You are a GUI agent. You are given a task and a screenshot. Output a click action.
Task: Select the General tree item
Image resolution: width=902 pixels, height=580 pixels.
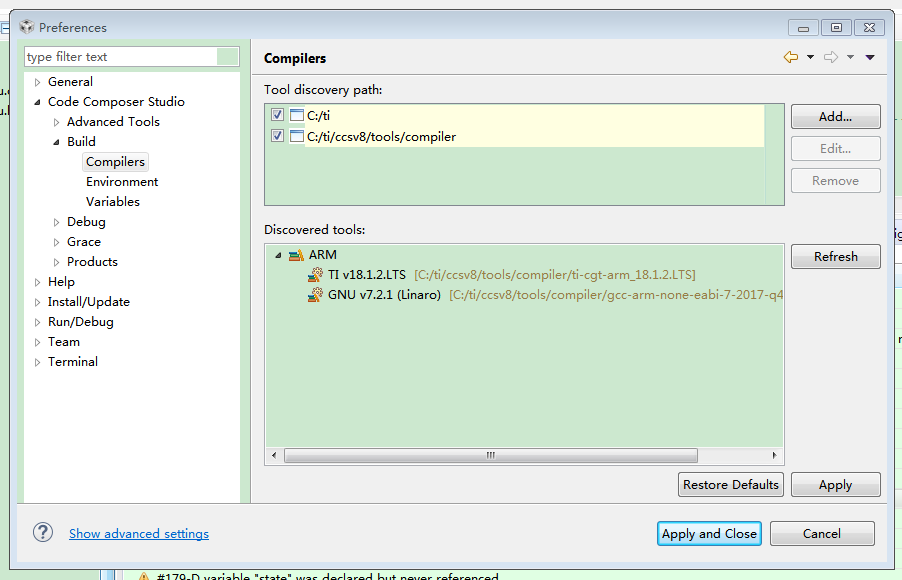coord(70,82)
